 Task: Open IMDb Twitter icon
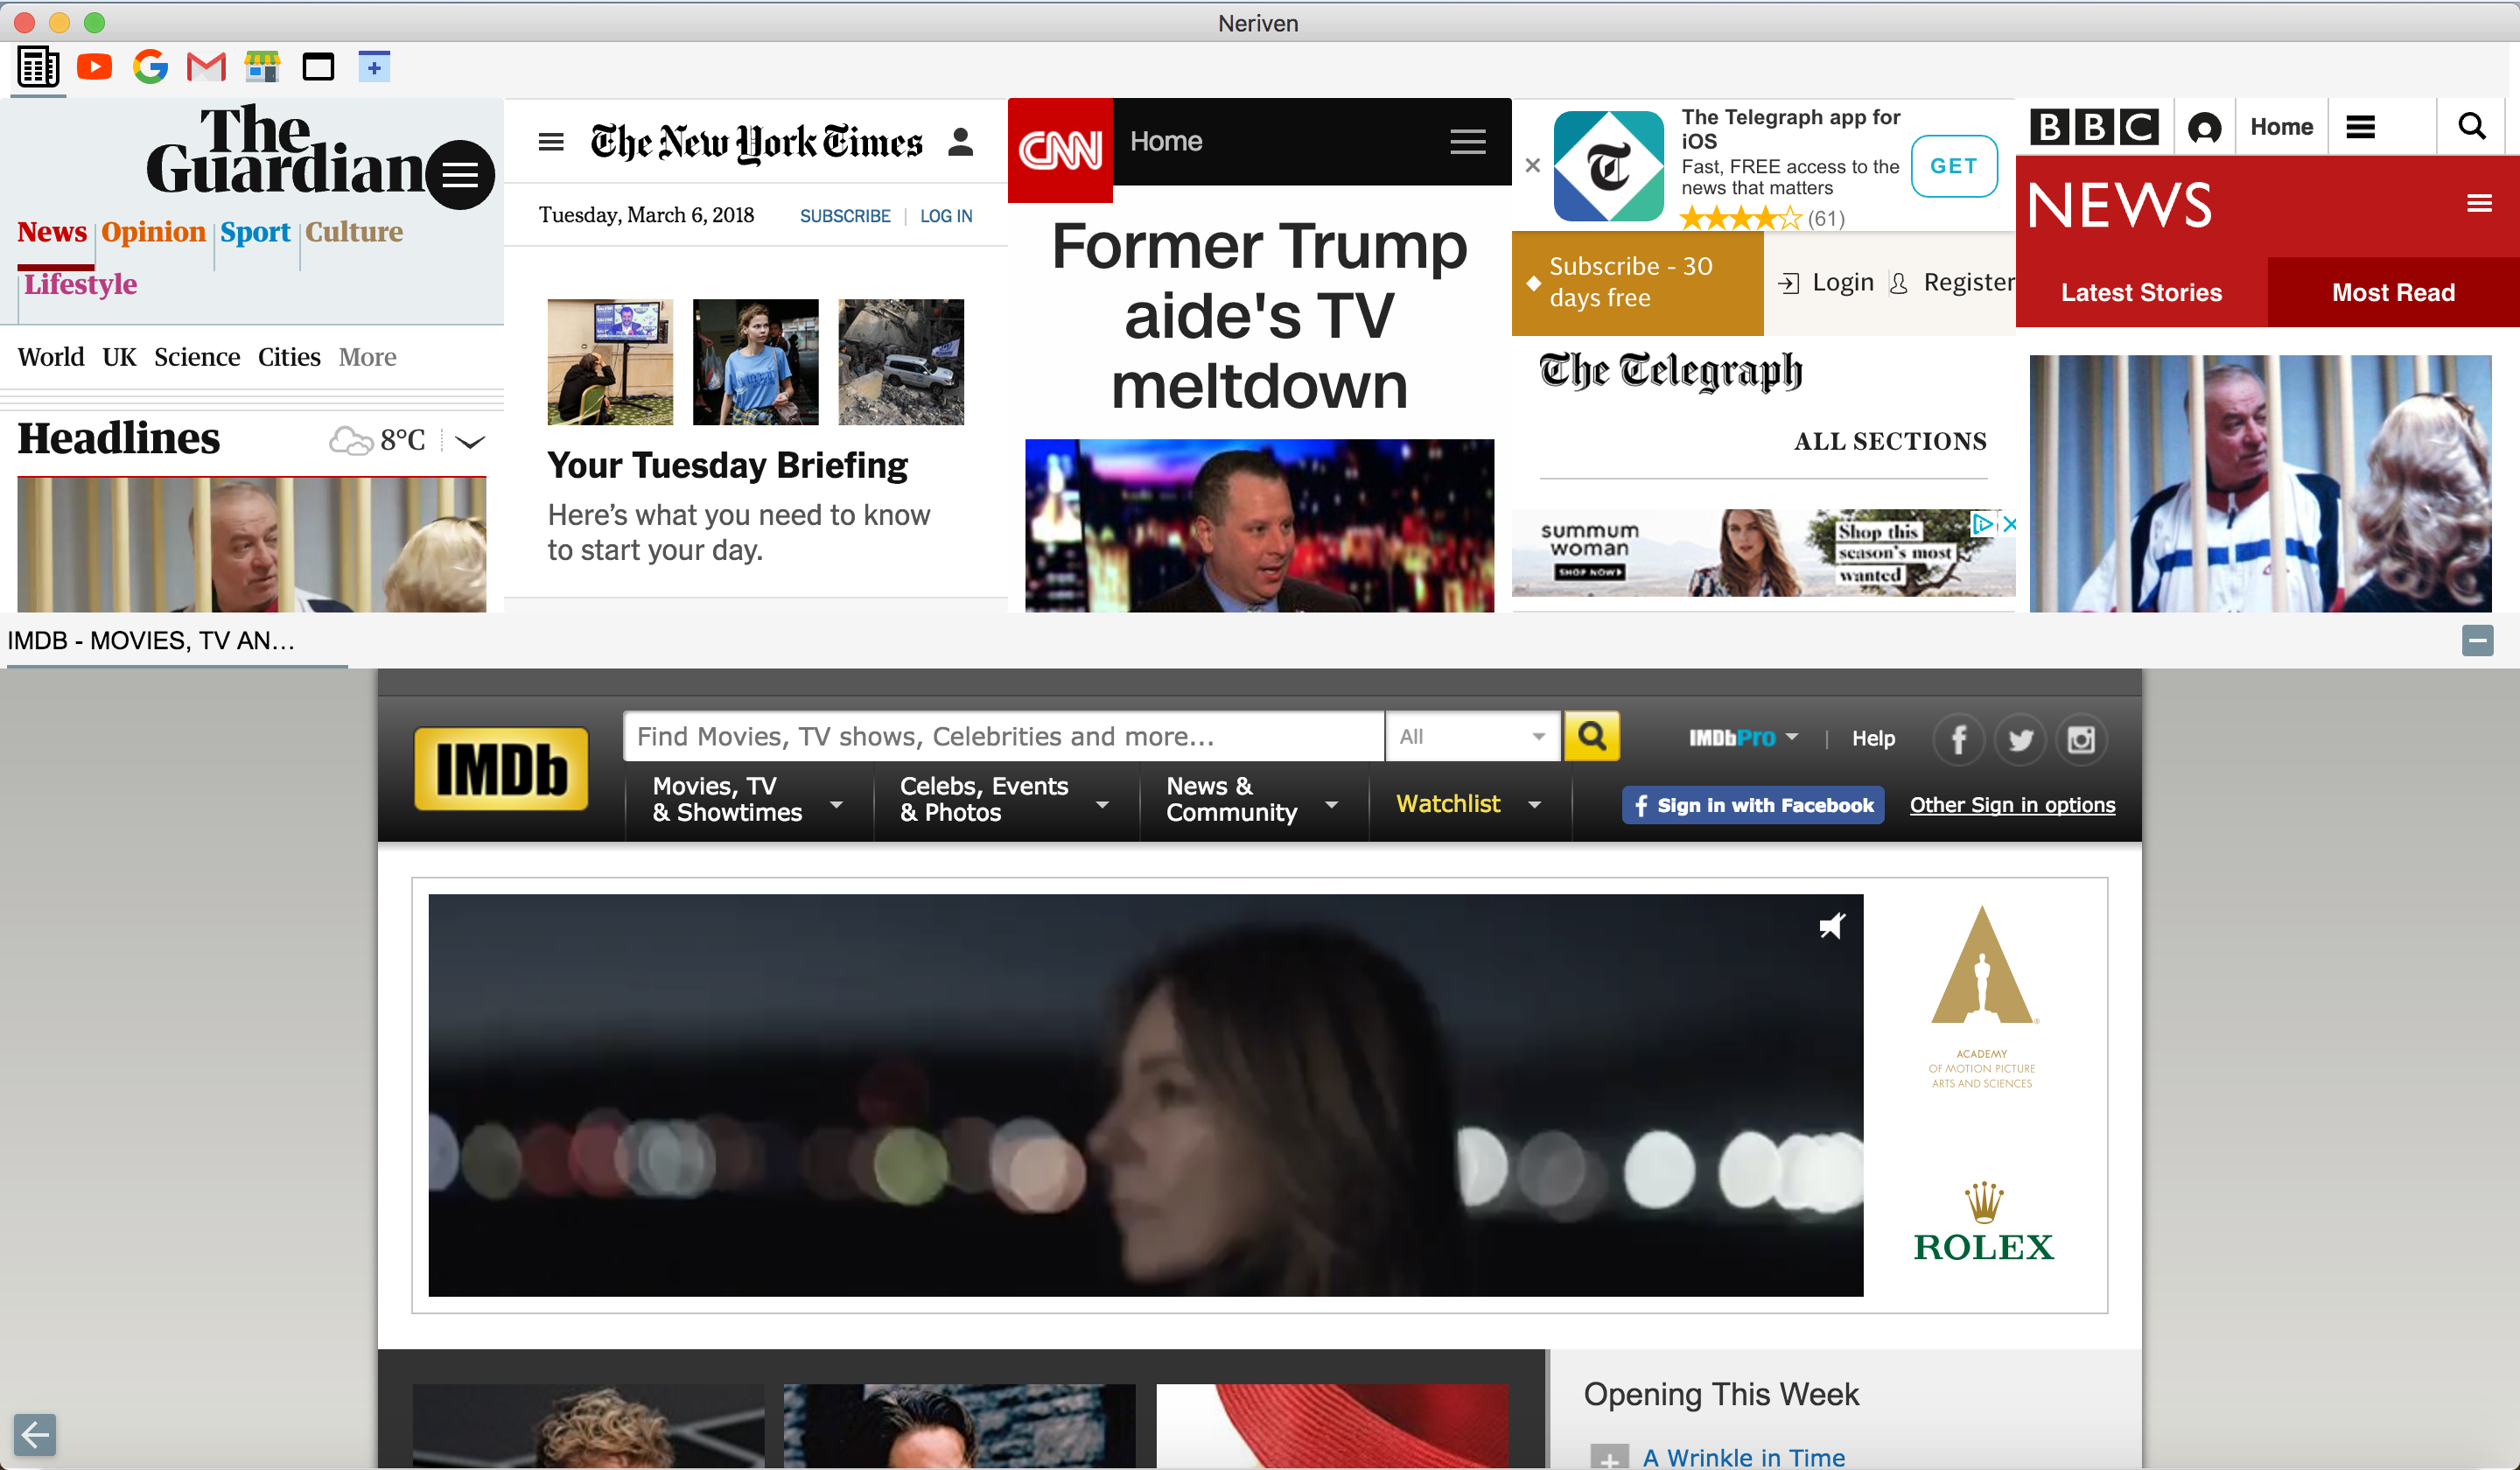pos(2020,739)
